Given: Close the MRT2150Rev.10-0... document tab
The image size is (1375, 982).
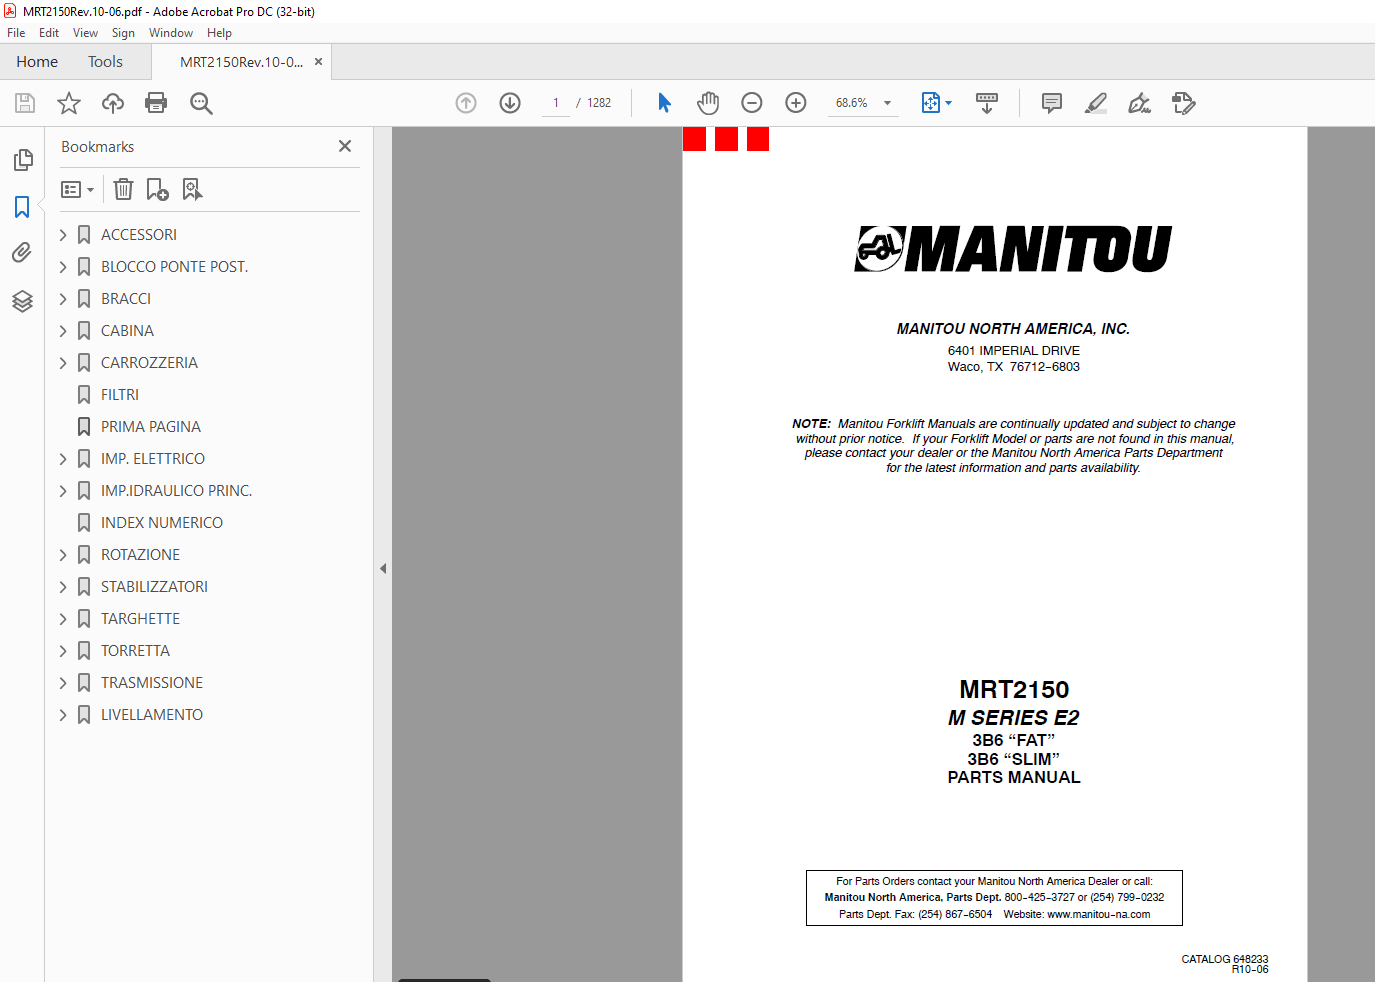Looking at the screenshot, I should point(318,62).
